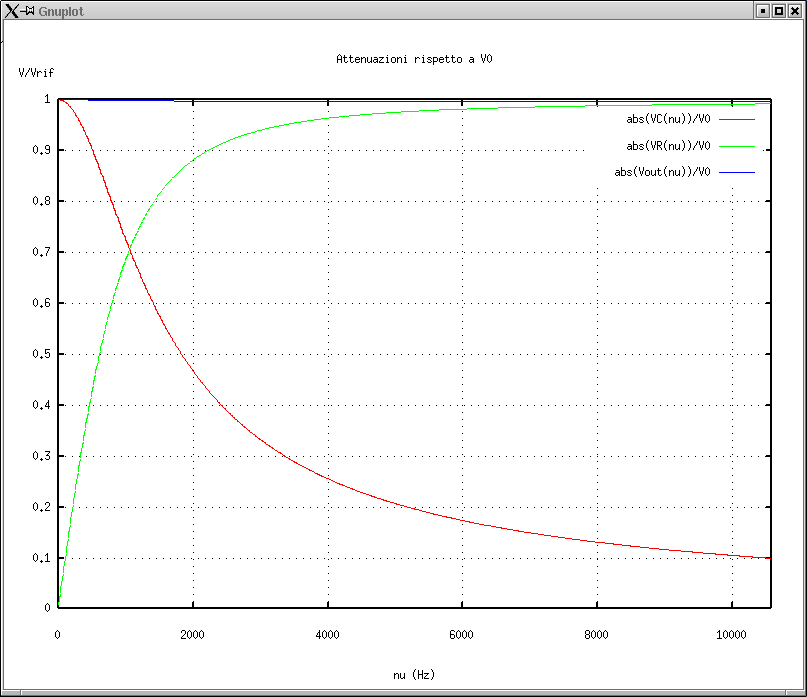
Task: Click the abs(Vout(nu))/V0 legend label
Action: (x=662, y=172)
